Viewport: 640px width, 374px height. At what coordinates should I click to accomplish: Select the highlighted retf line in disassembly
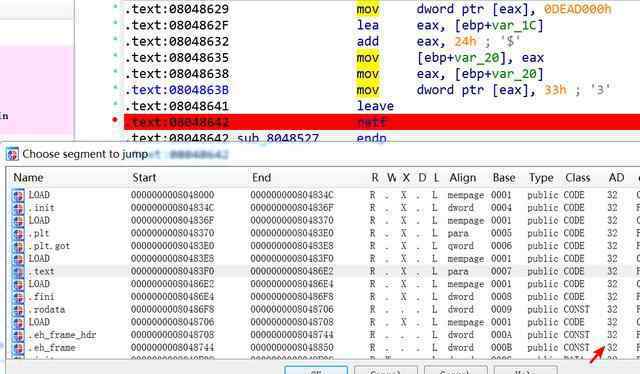(x=382, y=122)
